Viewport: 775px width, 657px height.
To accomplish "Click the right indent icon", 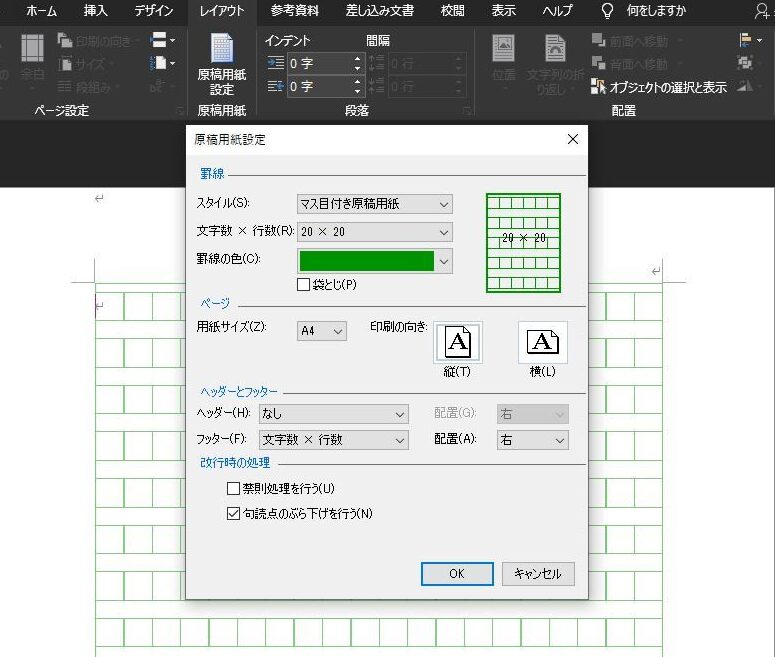I will pyautogui.click(x=275, y=87).
